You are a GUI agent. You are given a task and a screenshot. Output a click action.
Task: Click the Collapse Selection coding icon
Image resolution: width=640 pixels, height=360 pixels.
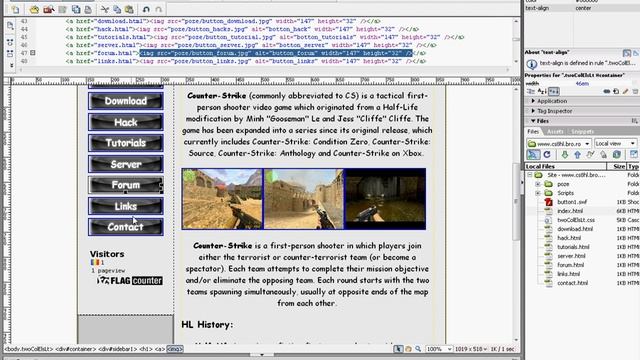click(x=10, y=53)
